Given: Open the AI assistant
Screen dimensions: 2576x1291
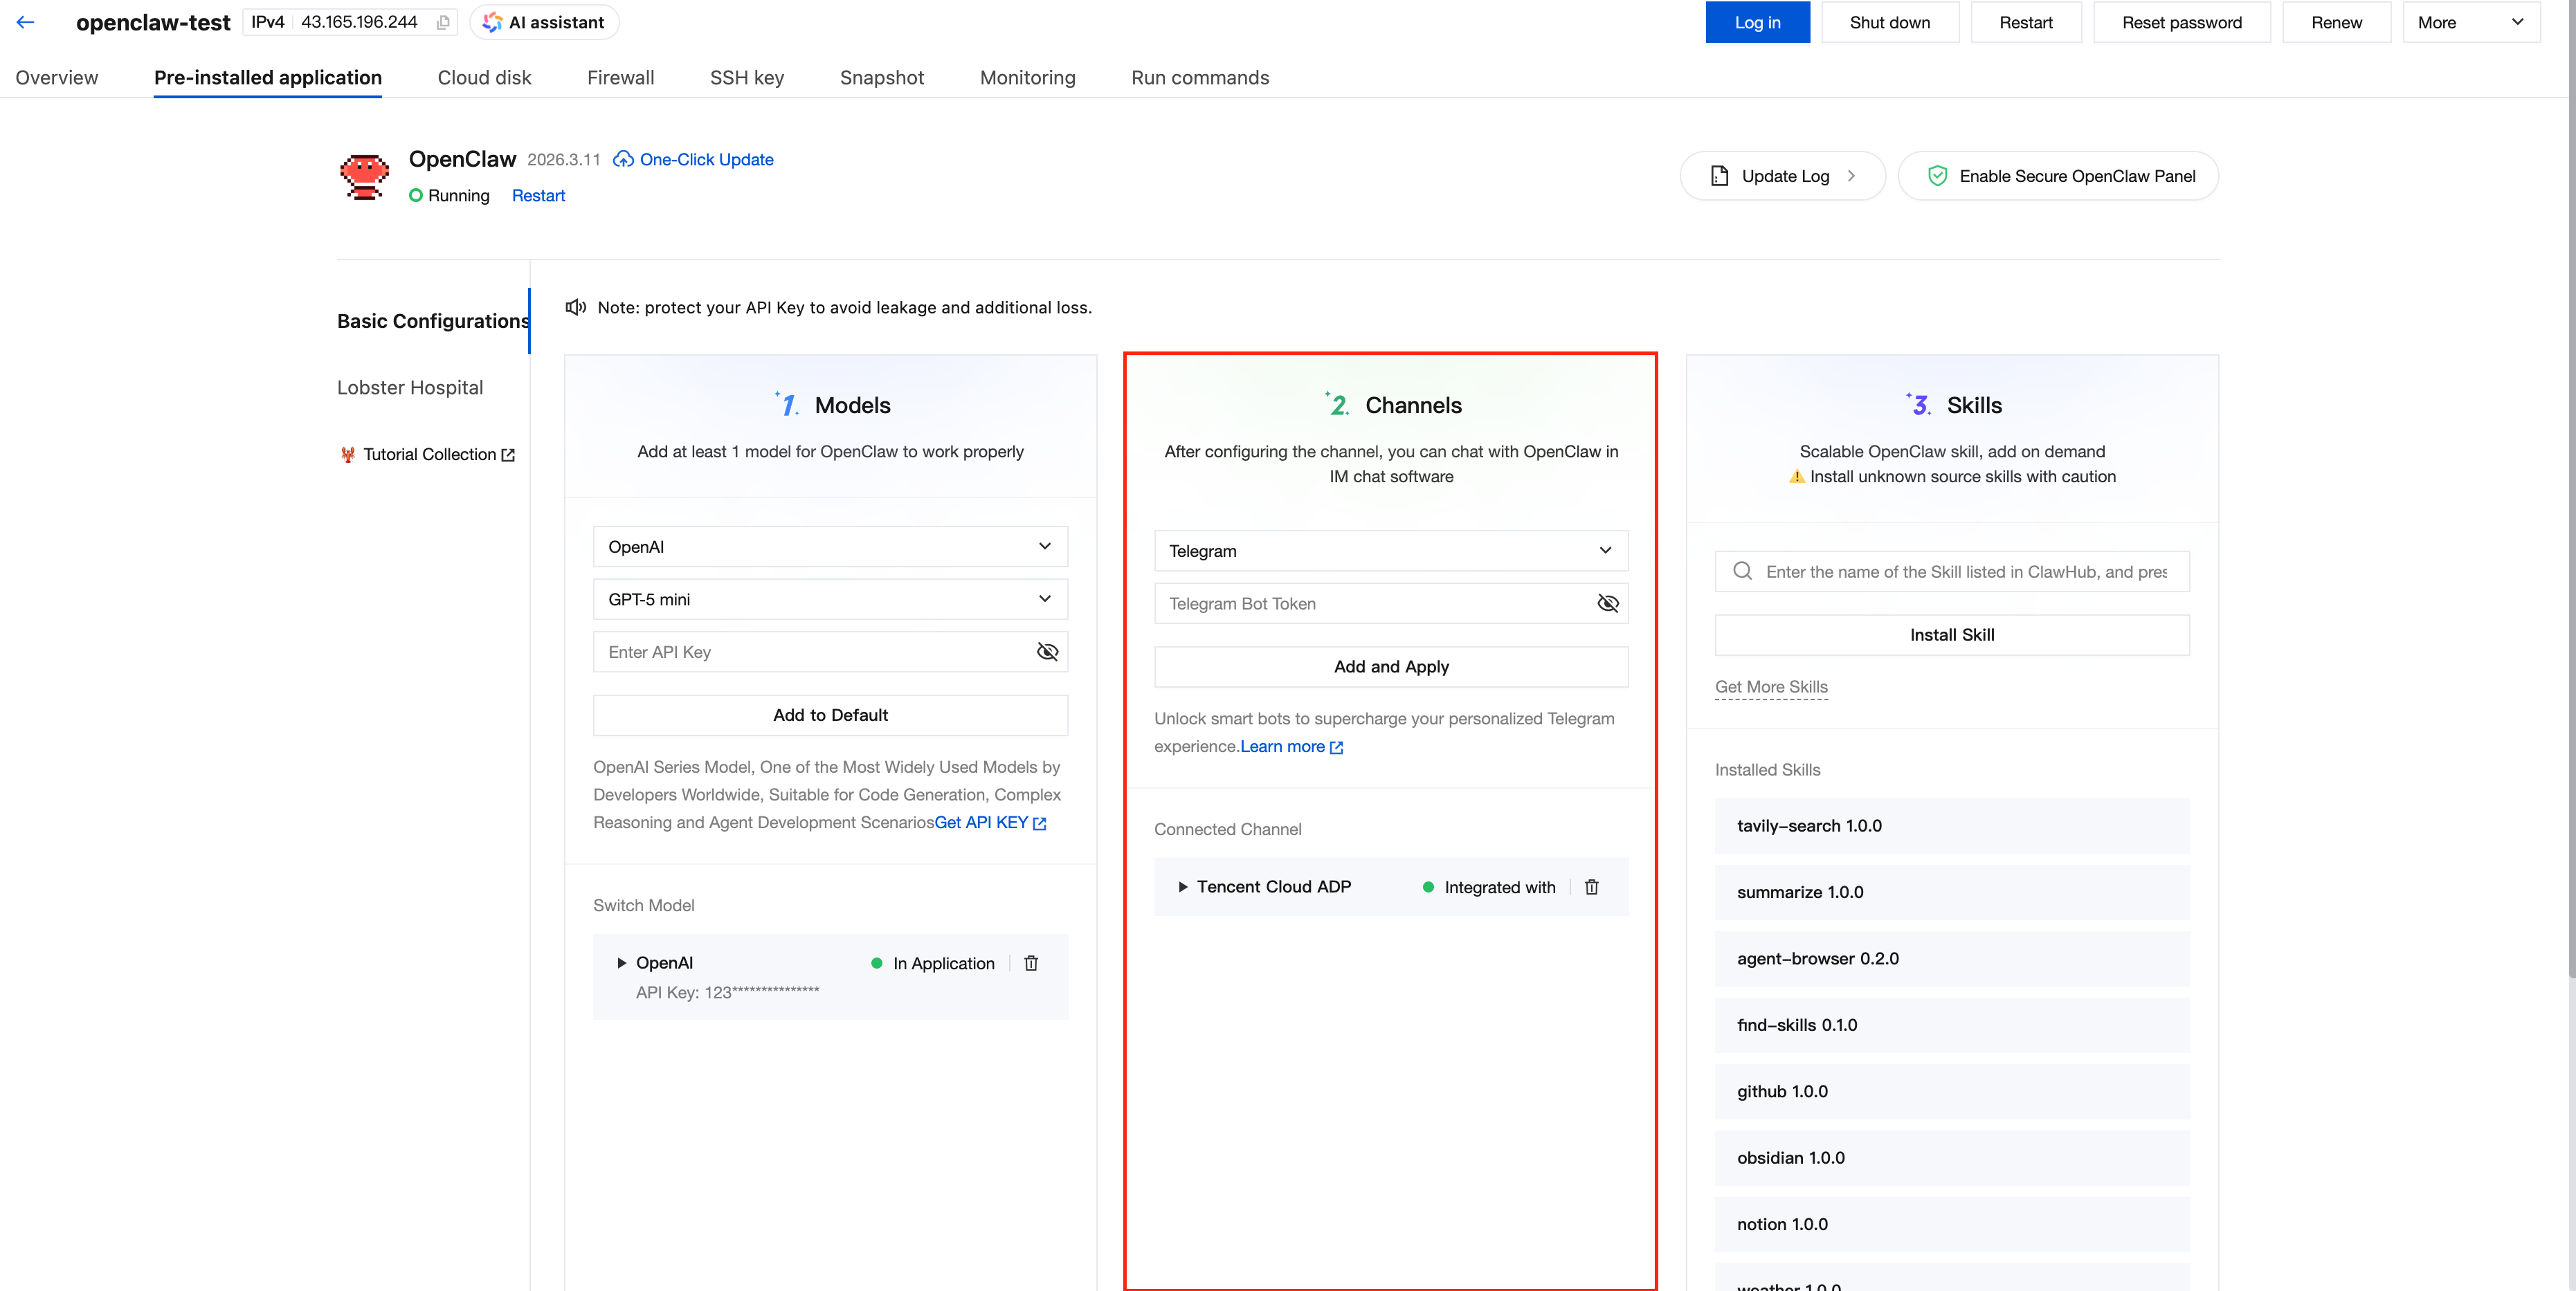Looking at the screenshot, I should (x=544, y=22).
